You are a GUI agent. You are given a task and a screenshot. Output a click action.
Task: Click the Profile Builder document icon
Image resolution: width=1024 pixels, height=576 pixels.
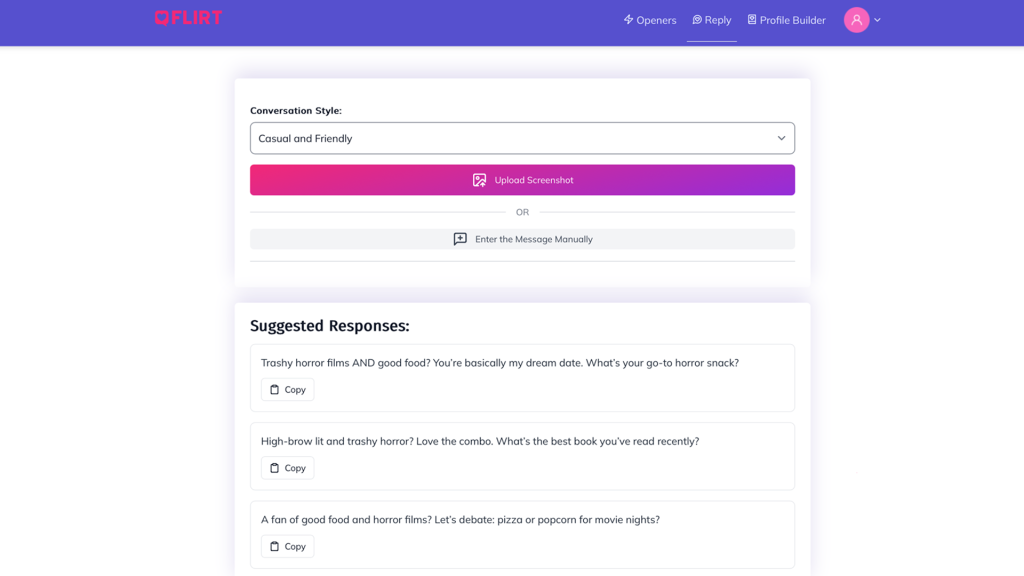click(752, 19)
